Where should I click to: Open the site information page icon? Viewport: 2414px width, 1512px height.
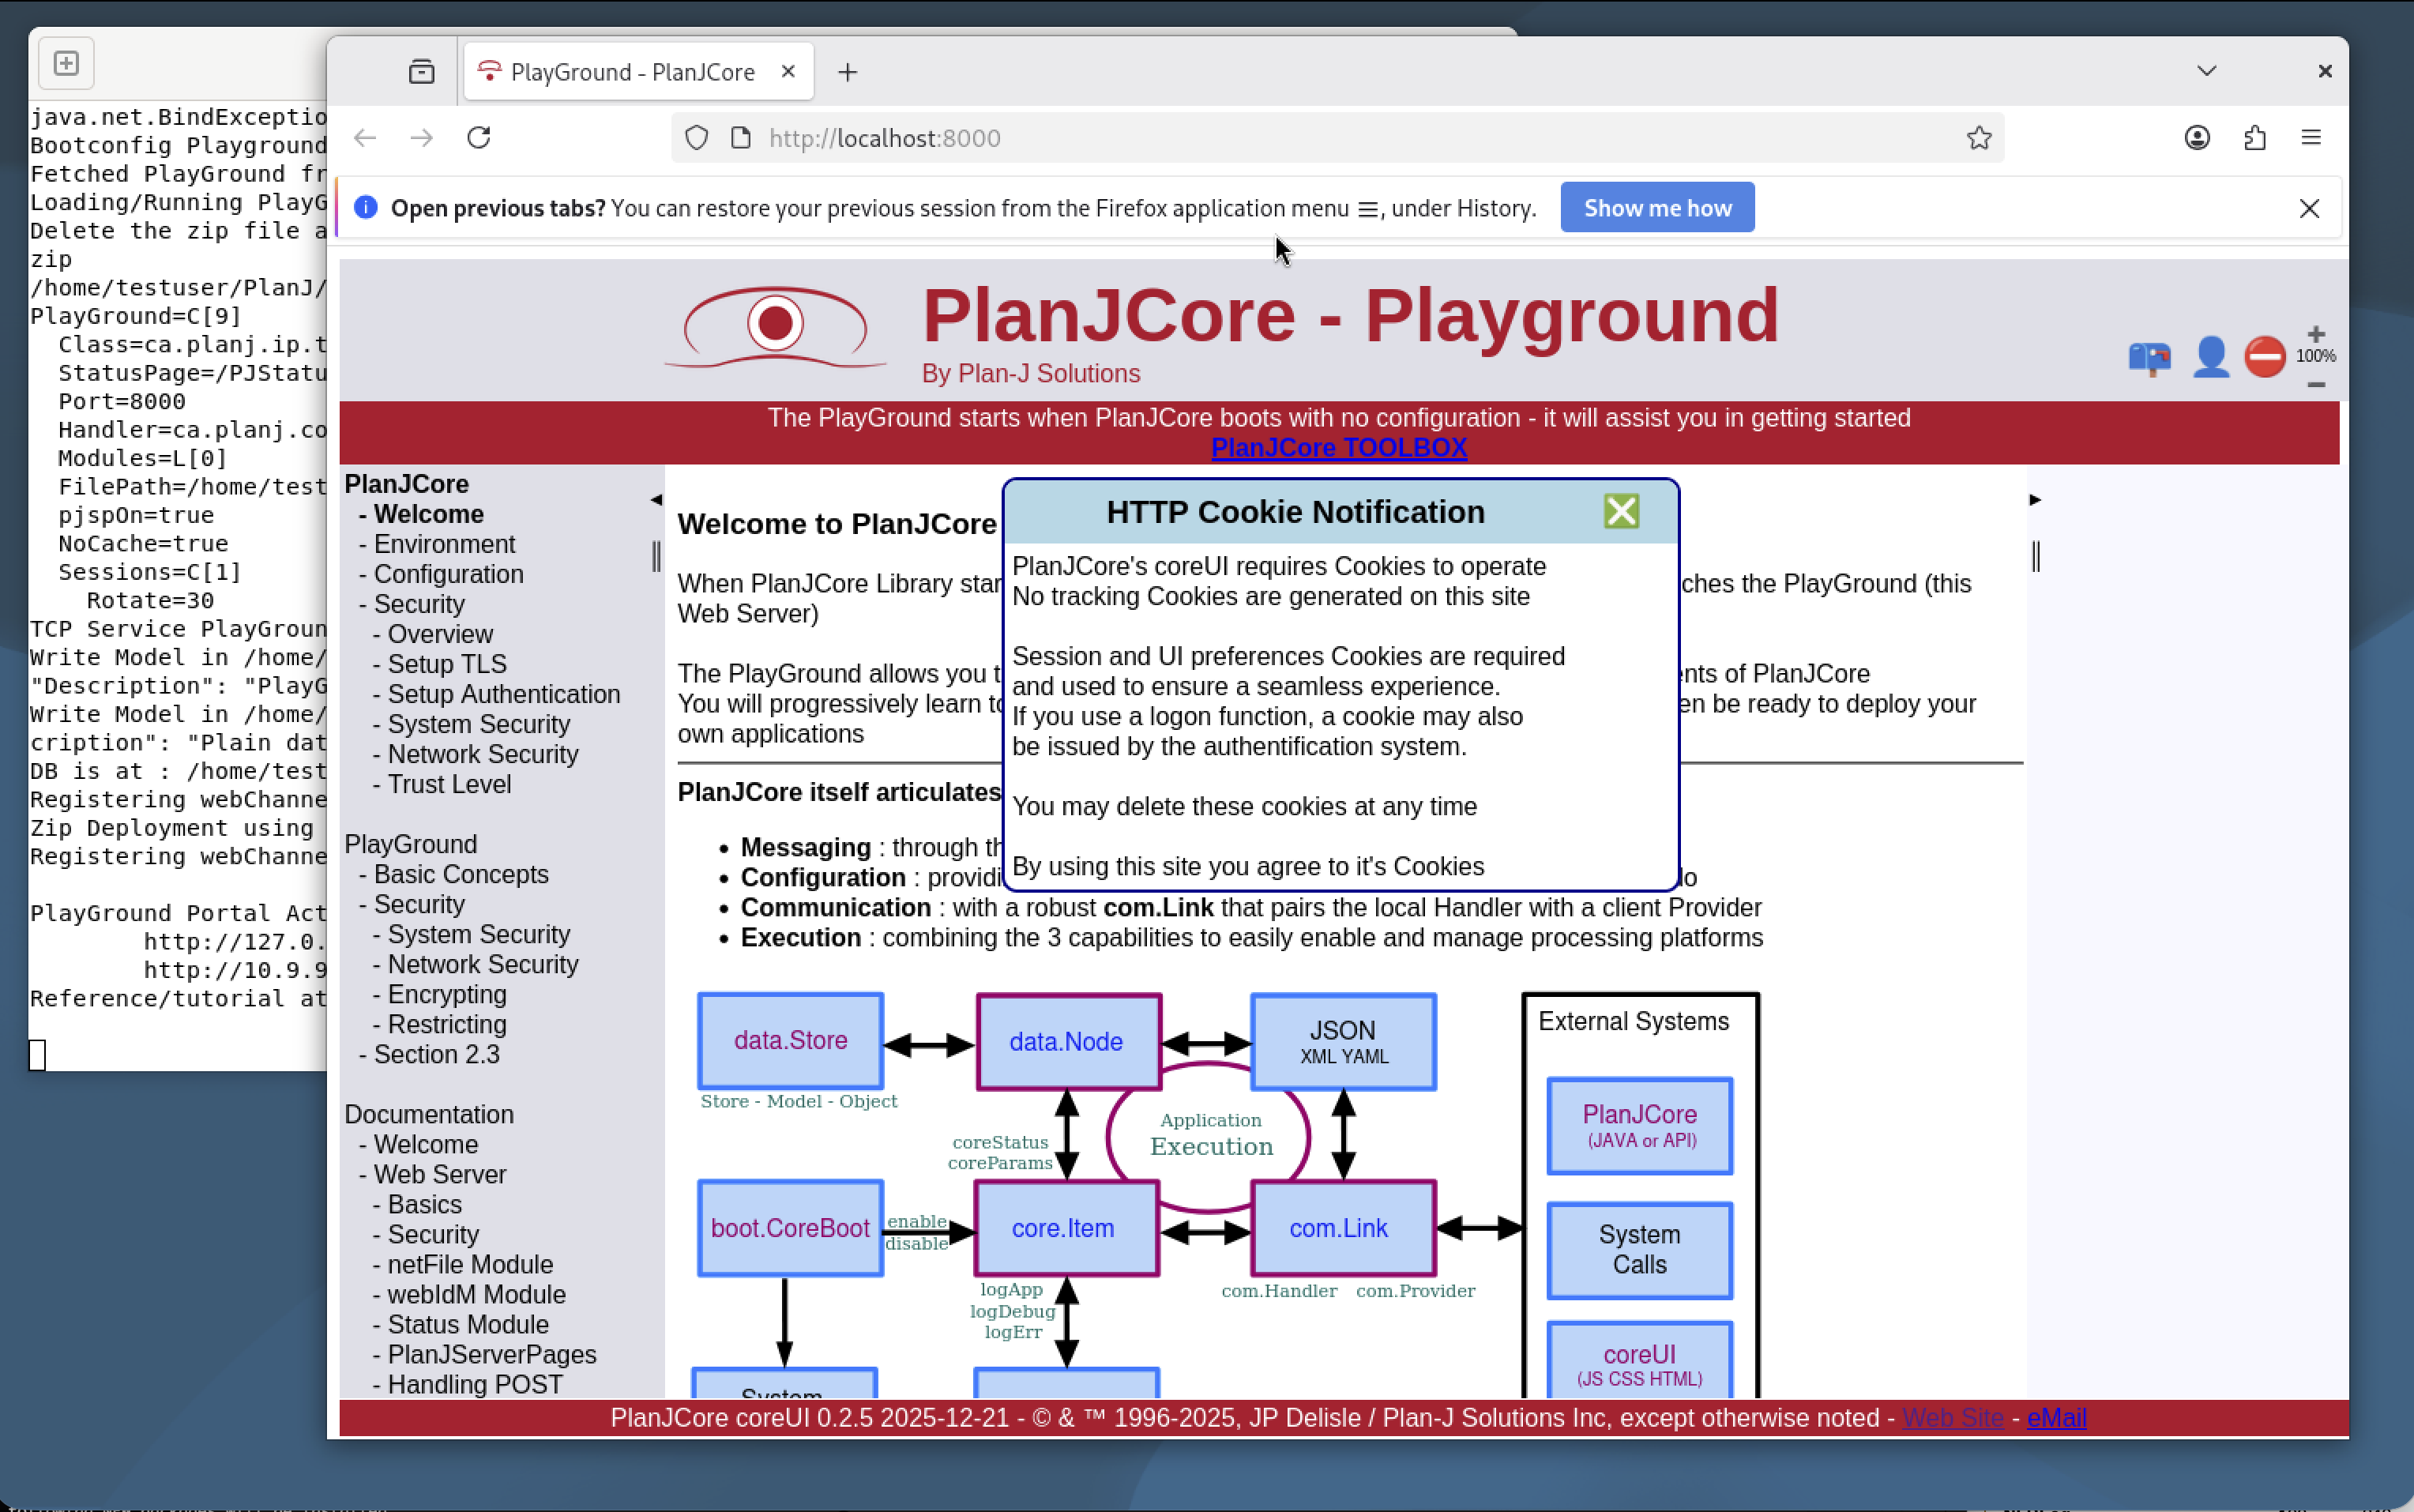741,138
